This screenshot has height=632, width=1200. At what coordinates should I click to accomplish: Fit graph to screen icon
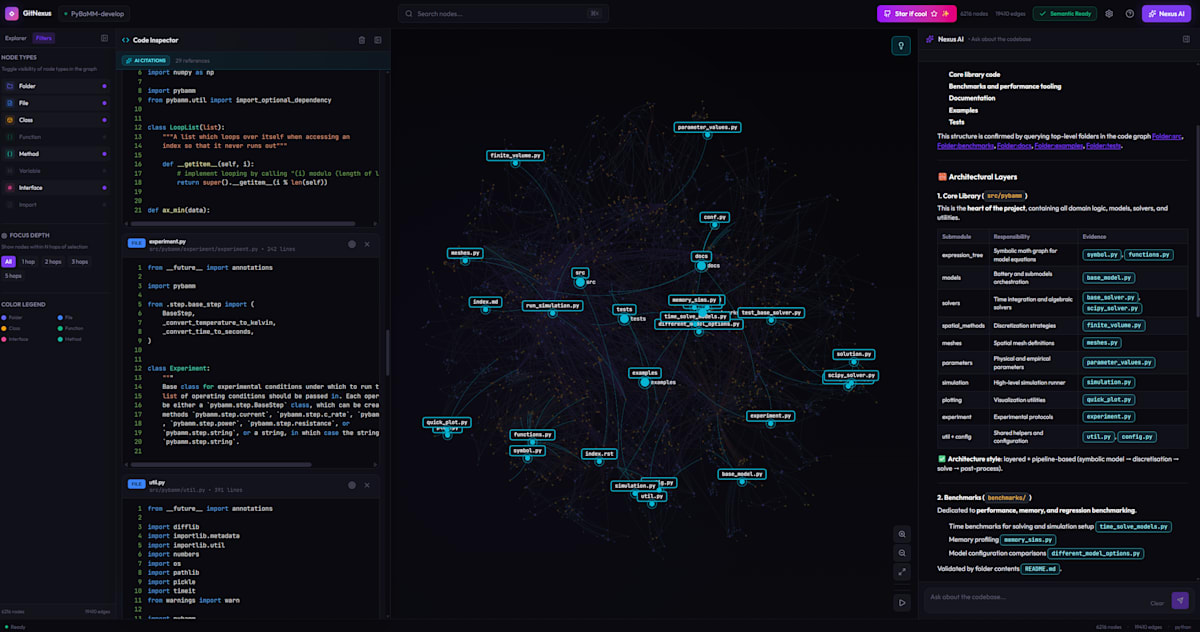tap(902, 572)
